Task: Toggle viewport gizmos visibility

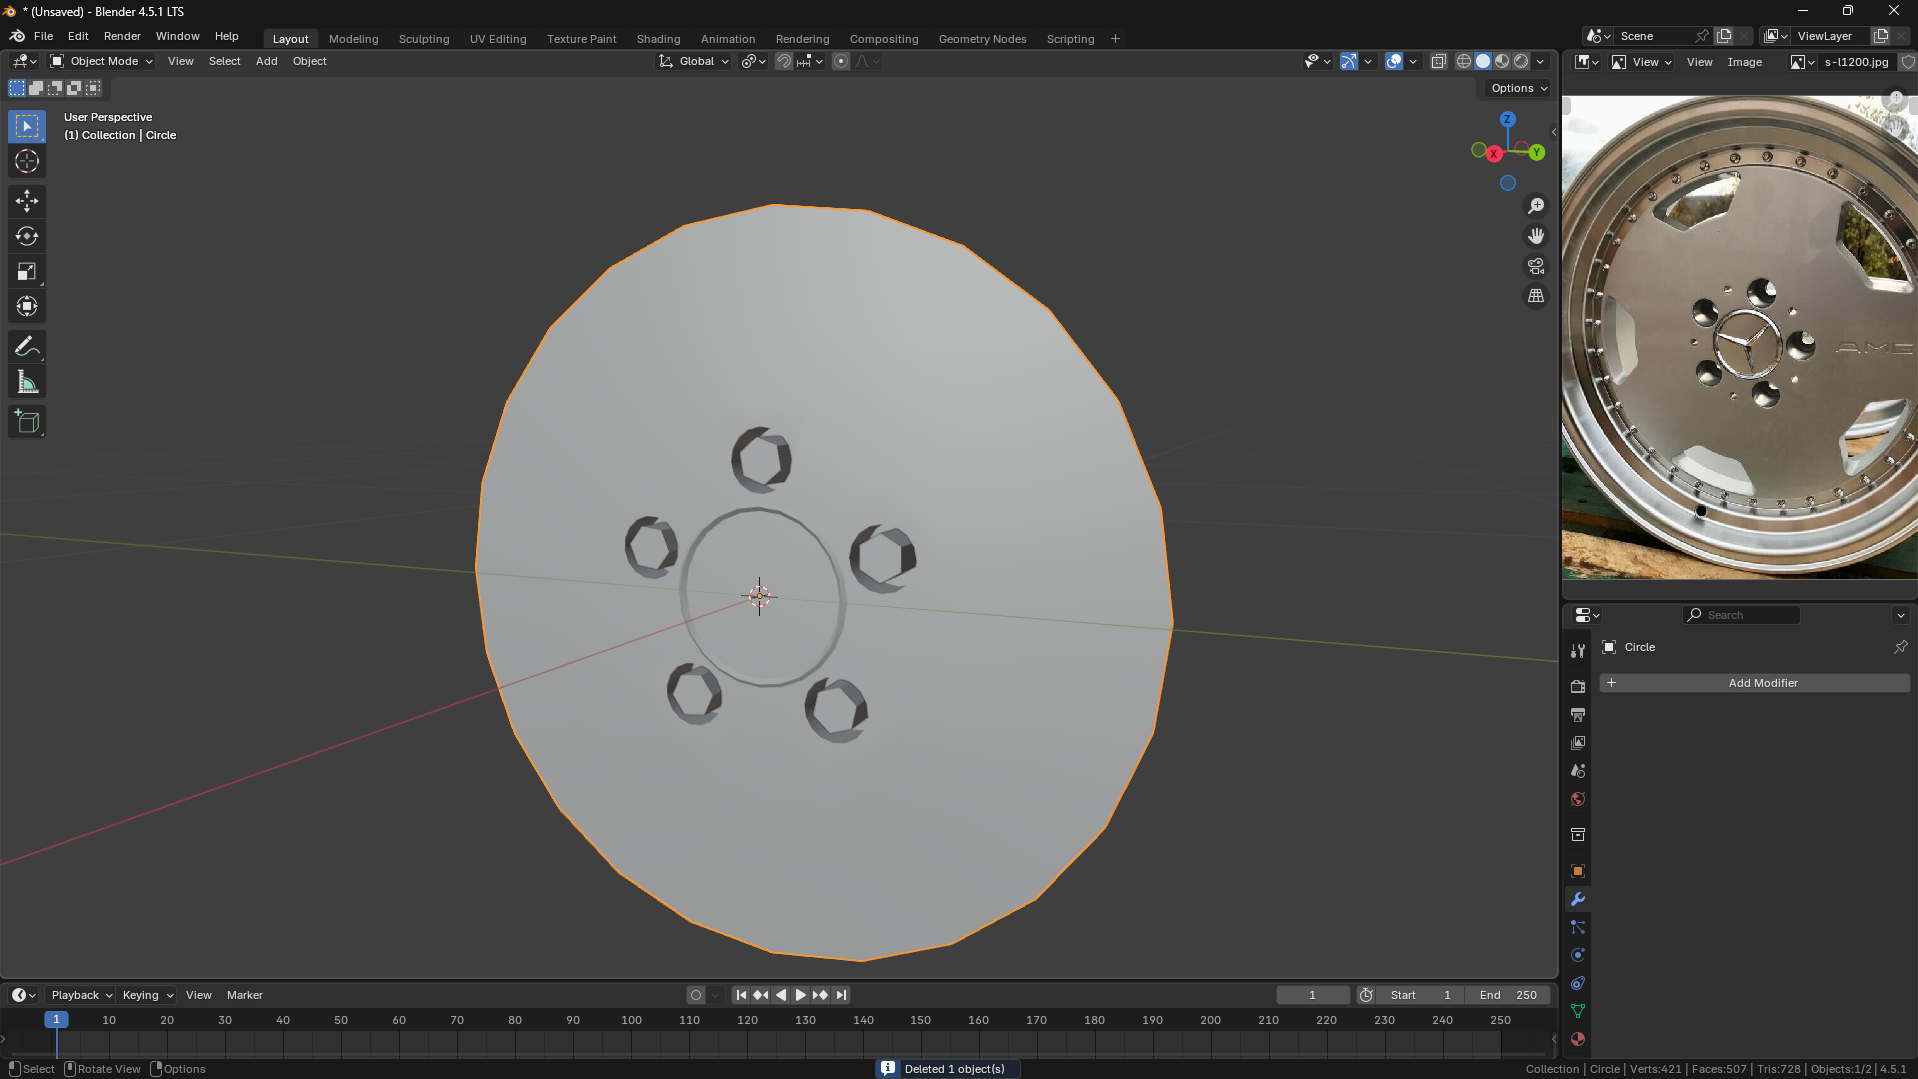Action: 1349,62
